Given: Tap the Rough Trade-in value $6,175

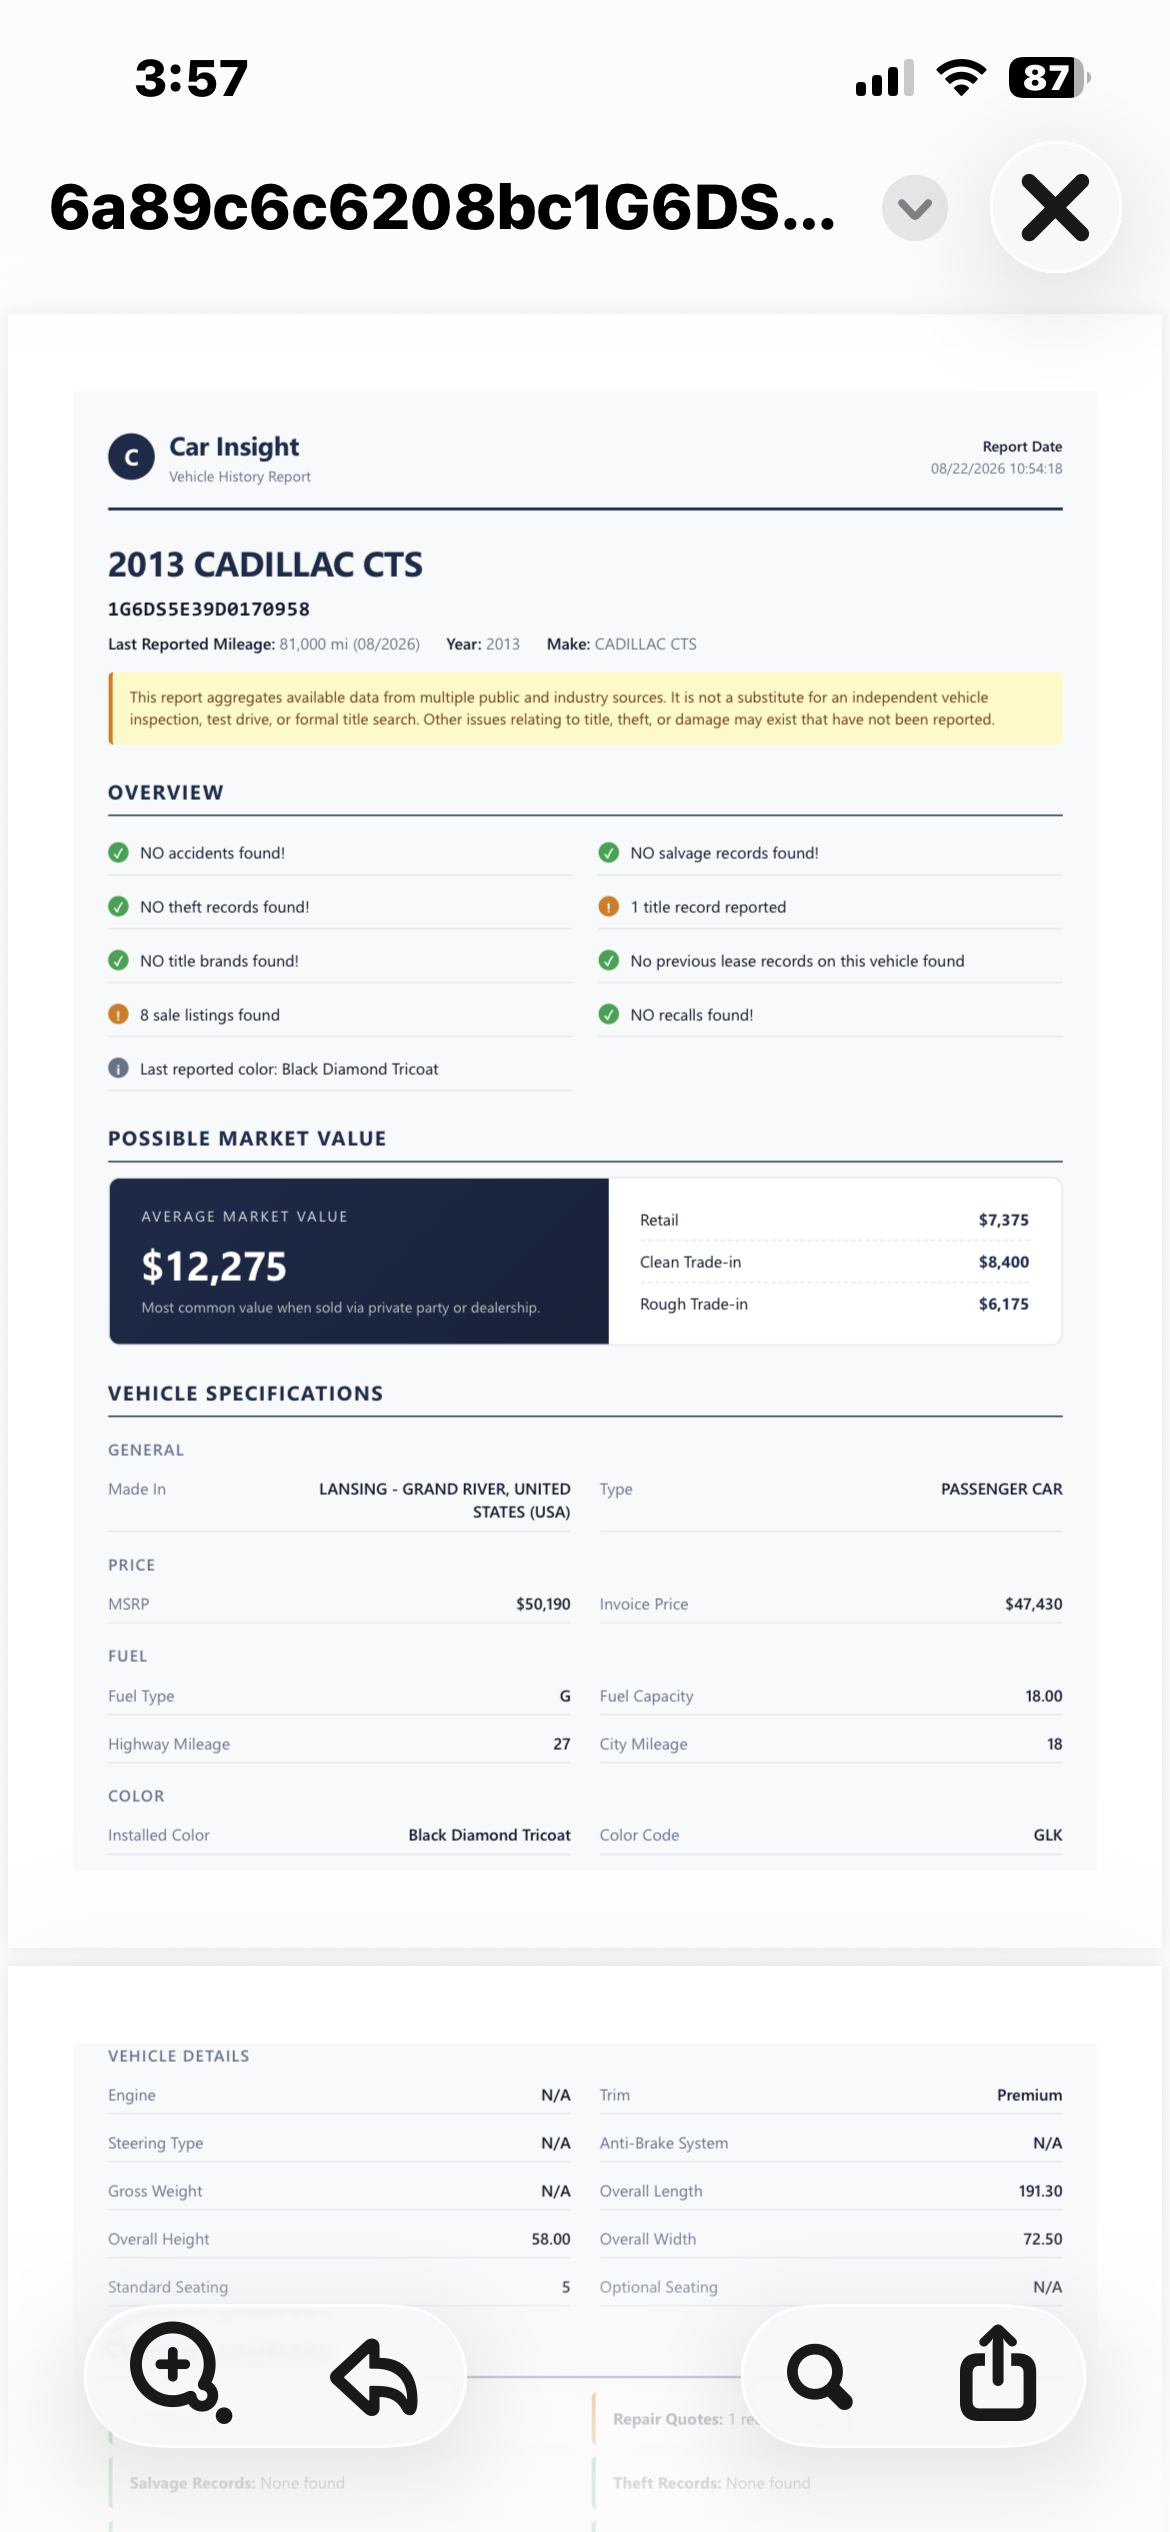Looking at the screenshot, I should click(x=1004, y=1304).
